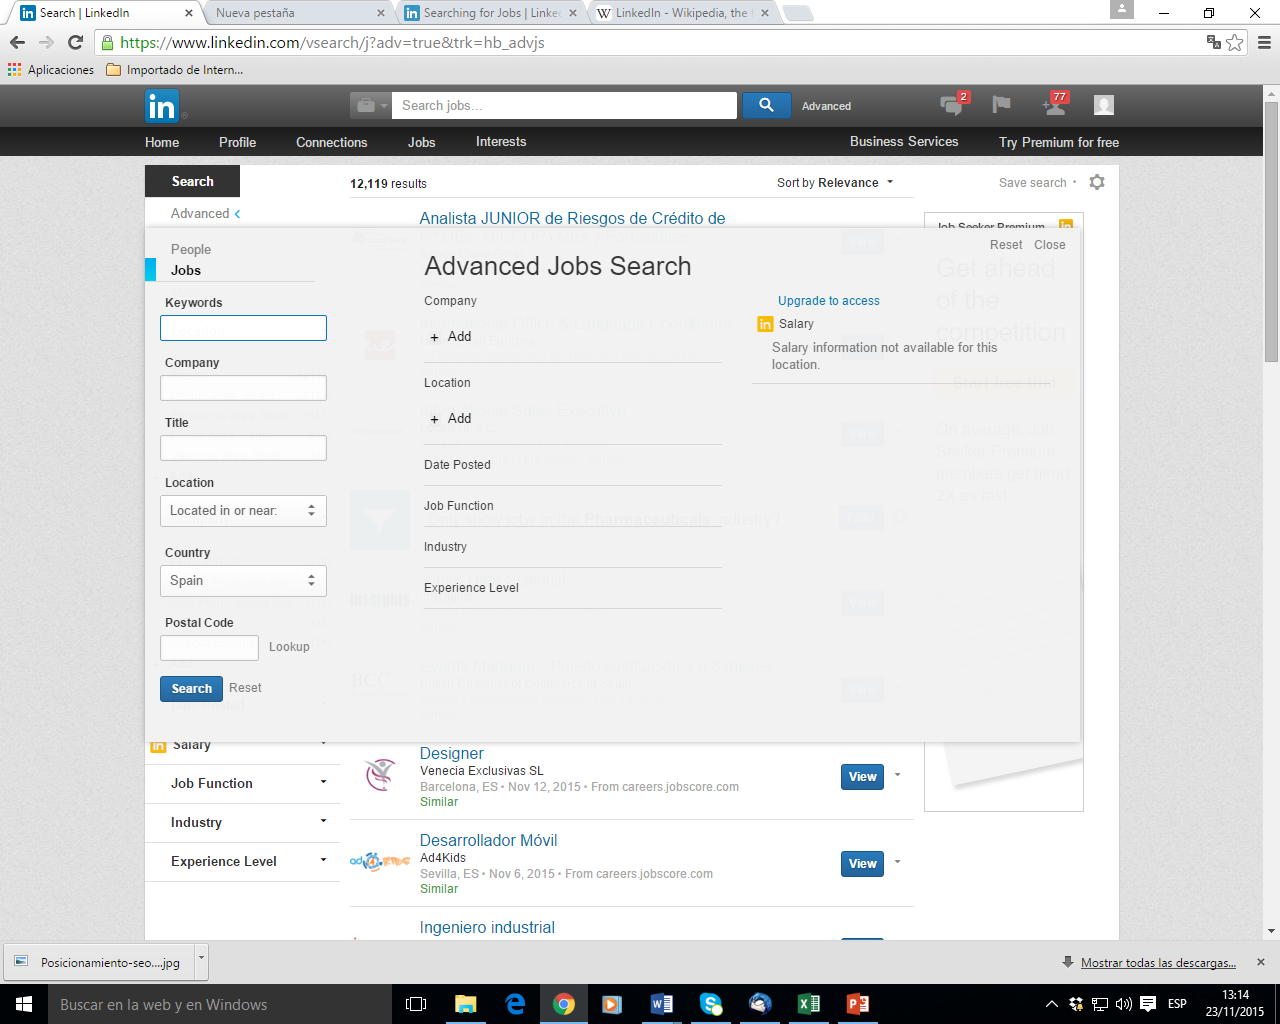Open the Country Spain dropdown
Screen dimensions: 1280x1024
tap(243, 581)
